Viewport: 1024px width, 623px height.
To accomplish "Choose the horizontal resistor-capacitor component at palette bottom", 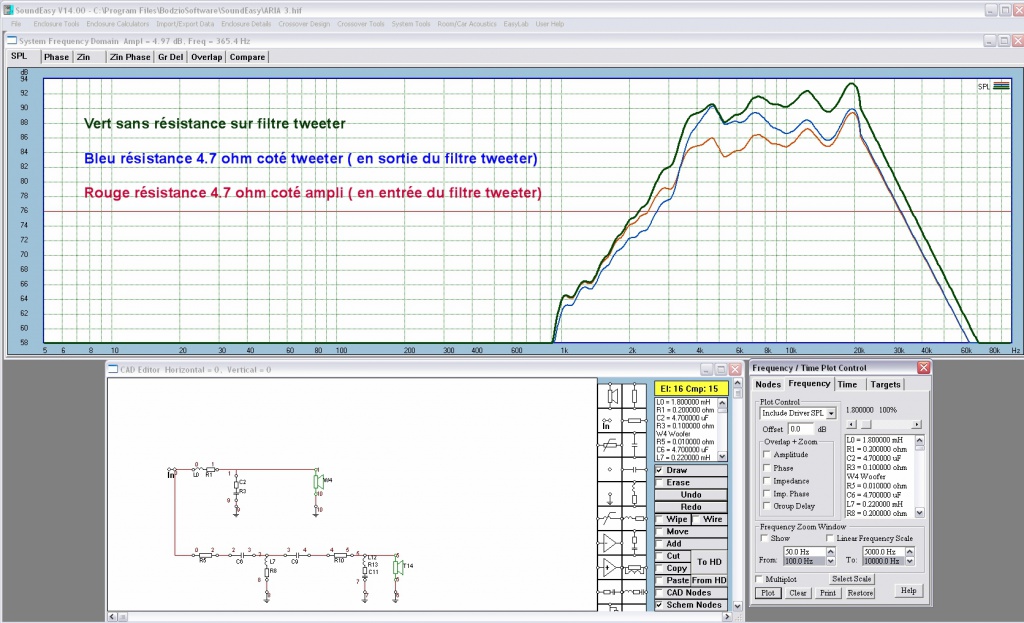I will point(610,592).
